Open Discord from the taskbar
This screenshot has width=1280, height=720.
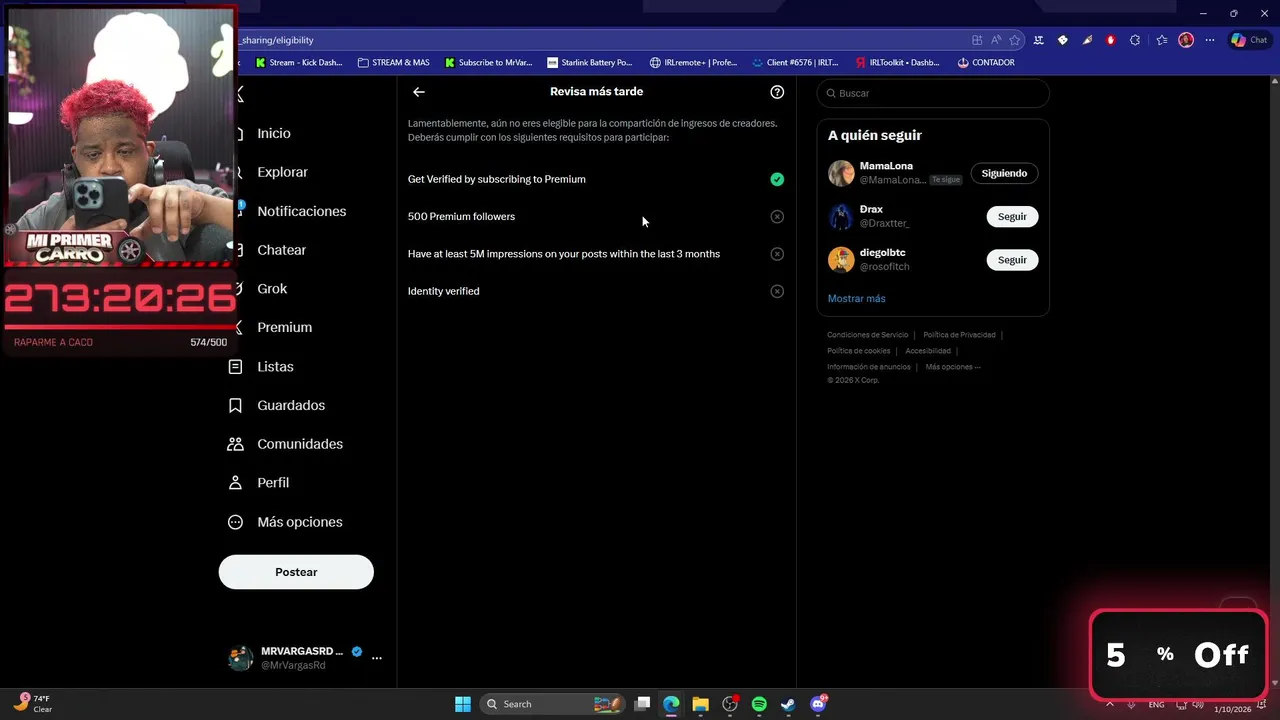pyautogui.click(x=818, y=704)
